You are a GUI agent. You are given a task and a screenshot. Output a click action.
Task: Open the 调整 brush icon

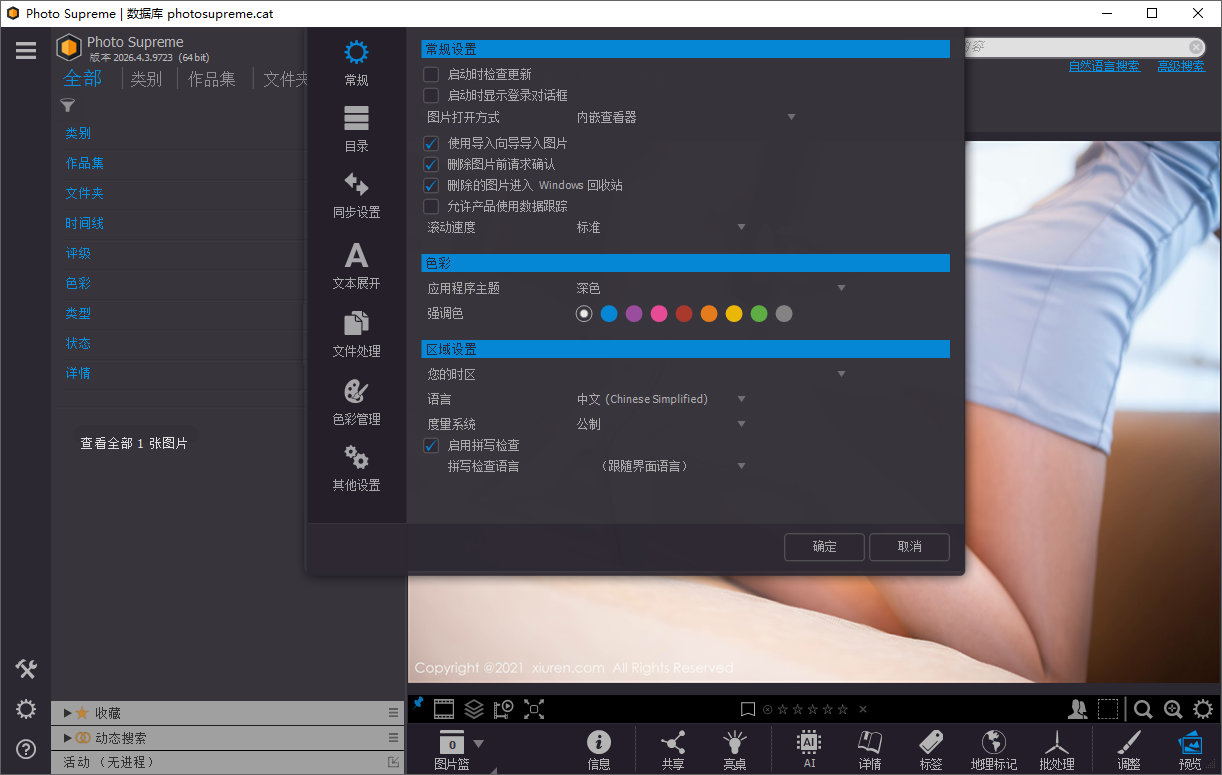(1129, 750)
